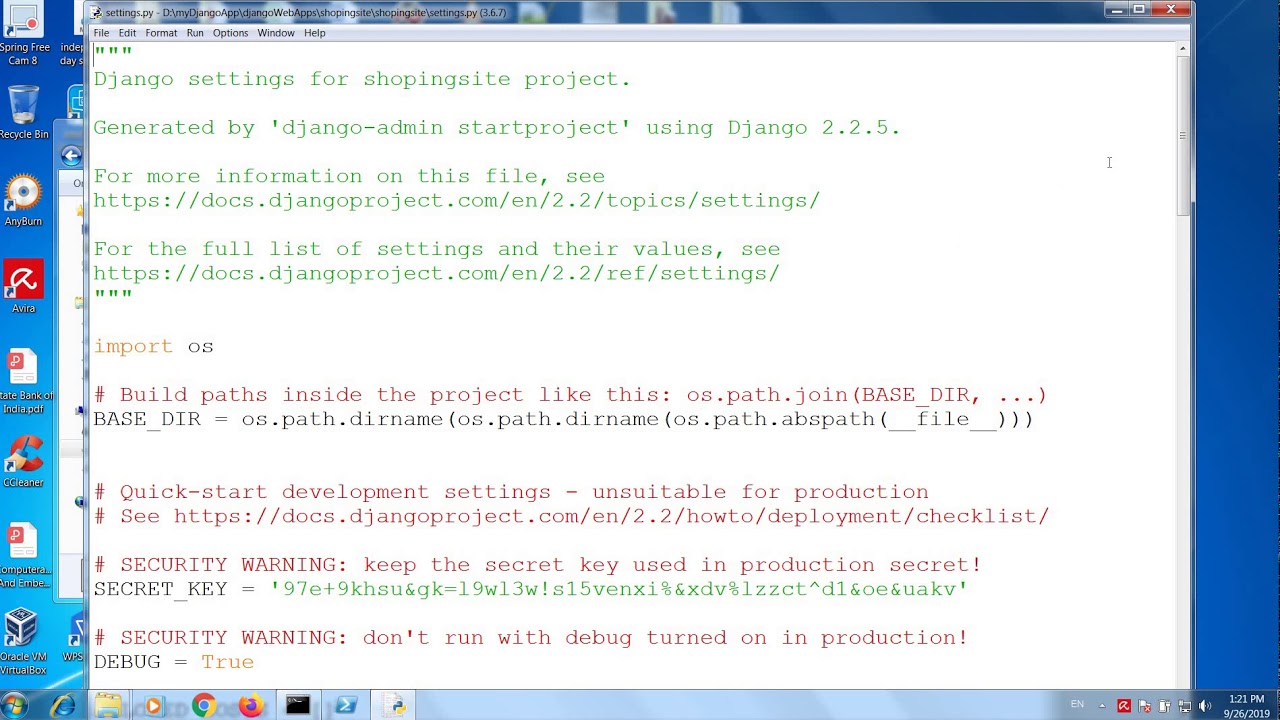The width and height of the screenshot is (1280, 720).
Task: Open Windows PowerShell from taskbar
Action: [x=346, y=706]
